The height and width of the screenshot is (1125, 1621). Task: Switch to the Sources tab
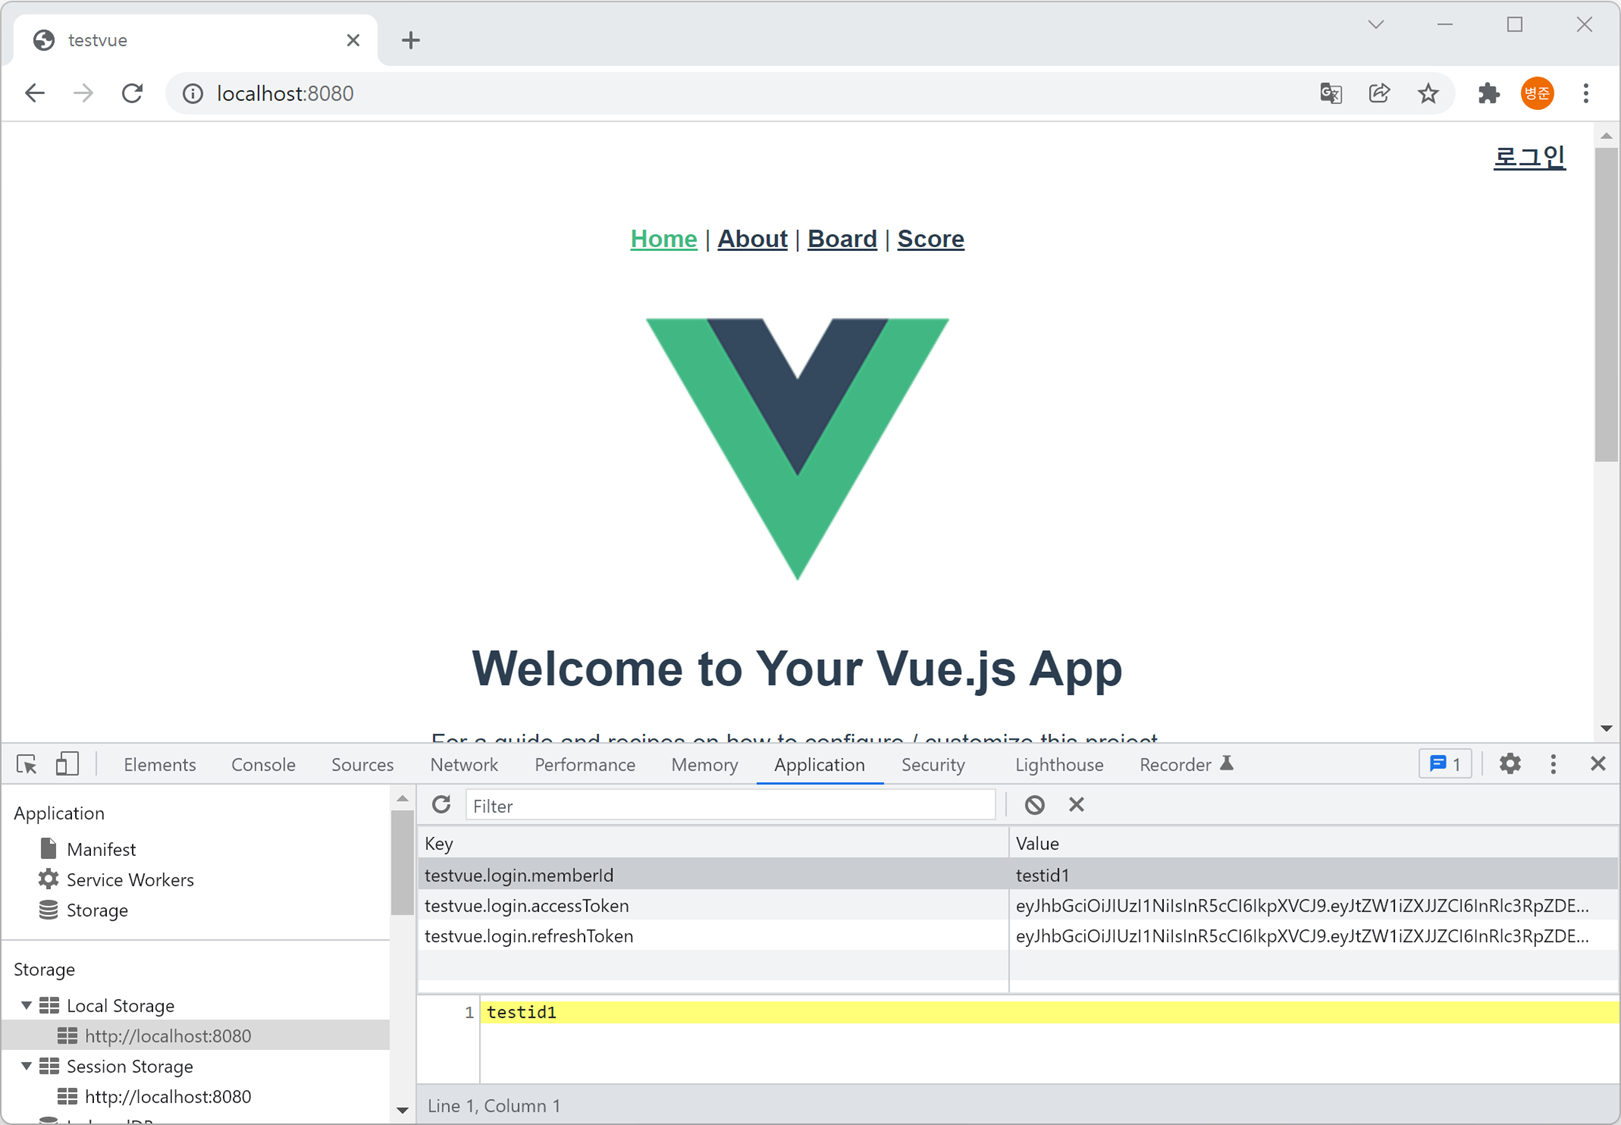click(x=362, y=765)
